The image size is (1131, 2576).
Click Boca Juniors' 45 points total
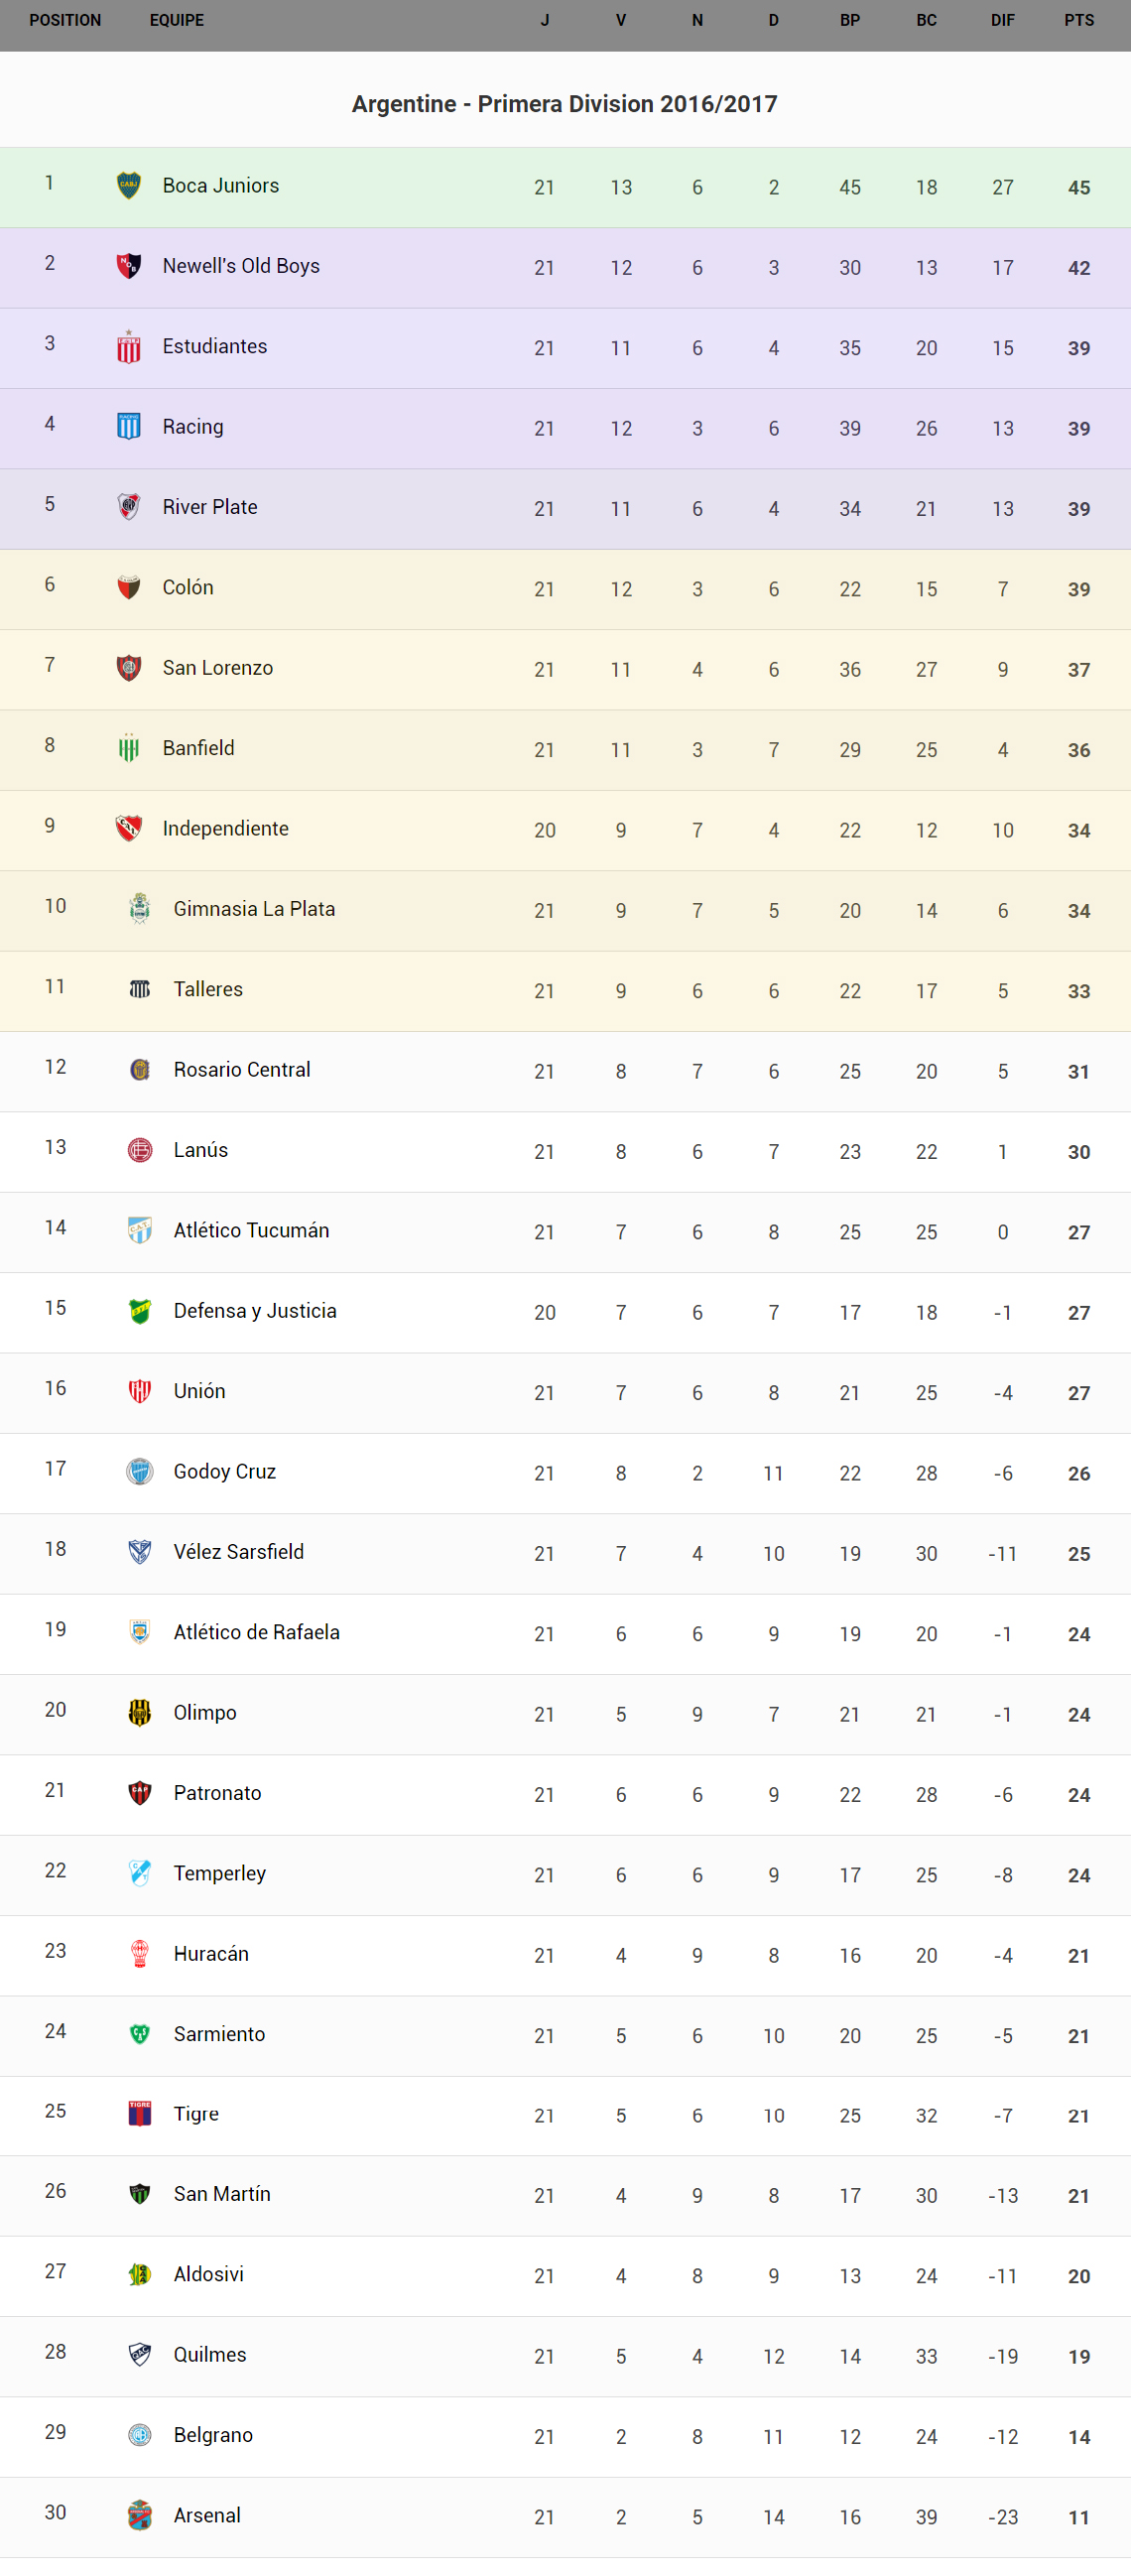point(1078,188)
